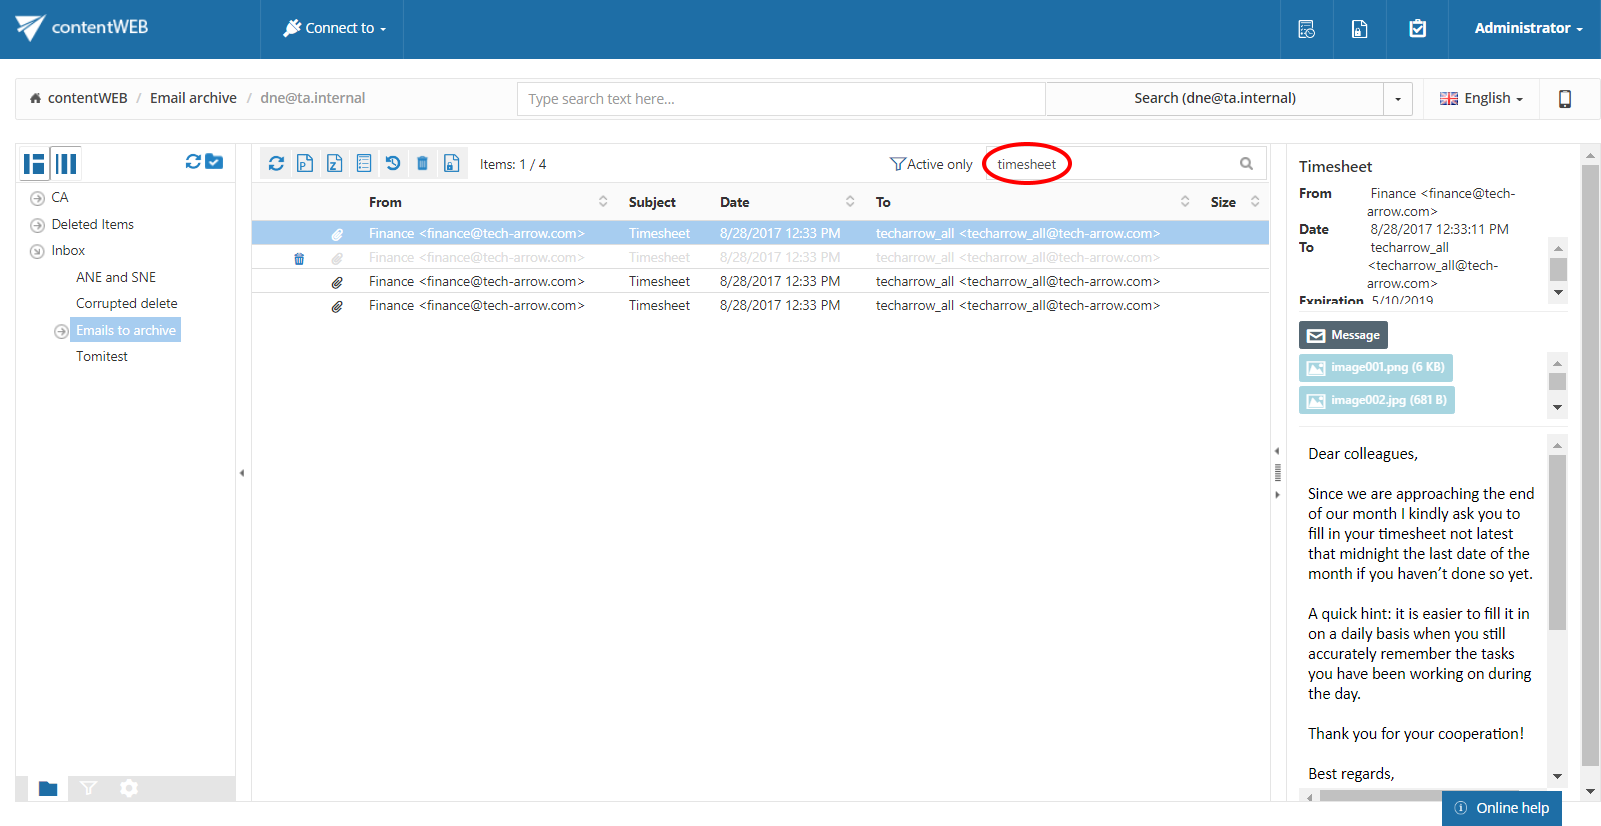Screen dimensions: 1601x826
Task: Go to contentWEB breadcrumb link
Action: 88,98
